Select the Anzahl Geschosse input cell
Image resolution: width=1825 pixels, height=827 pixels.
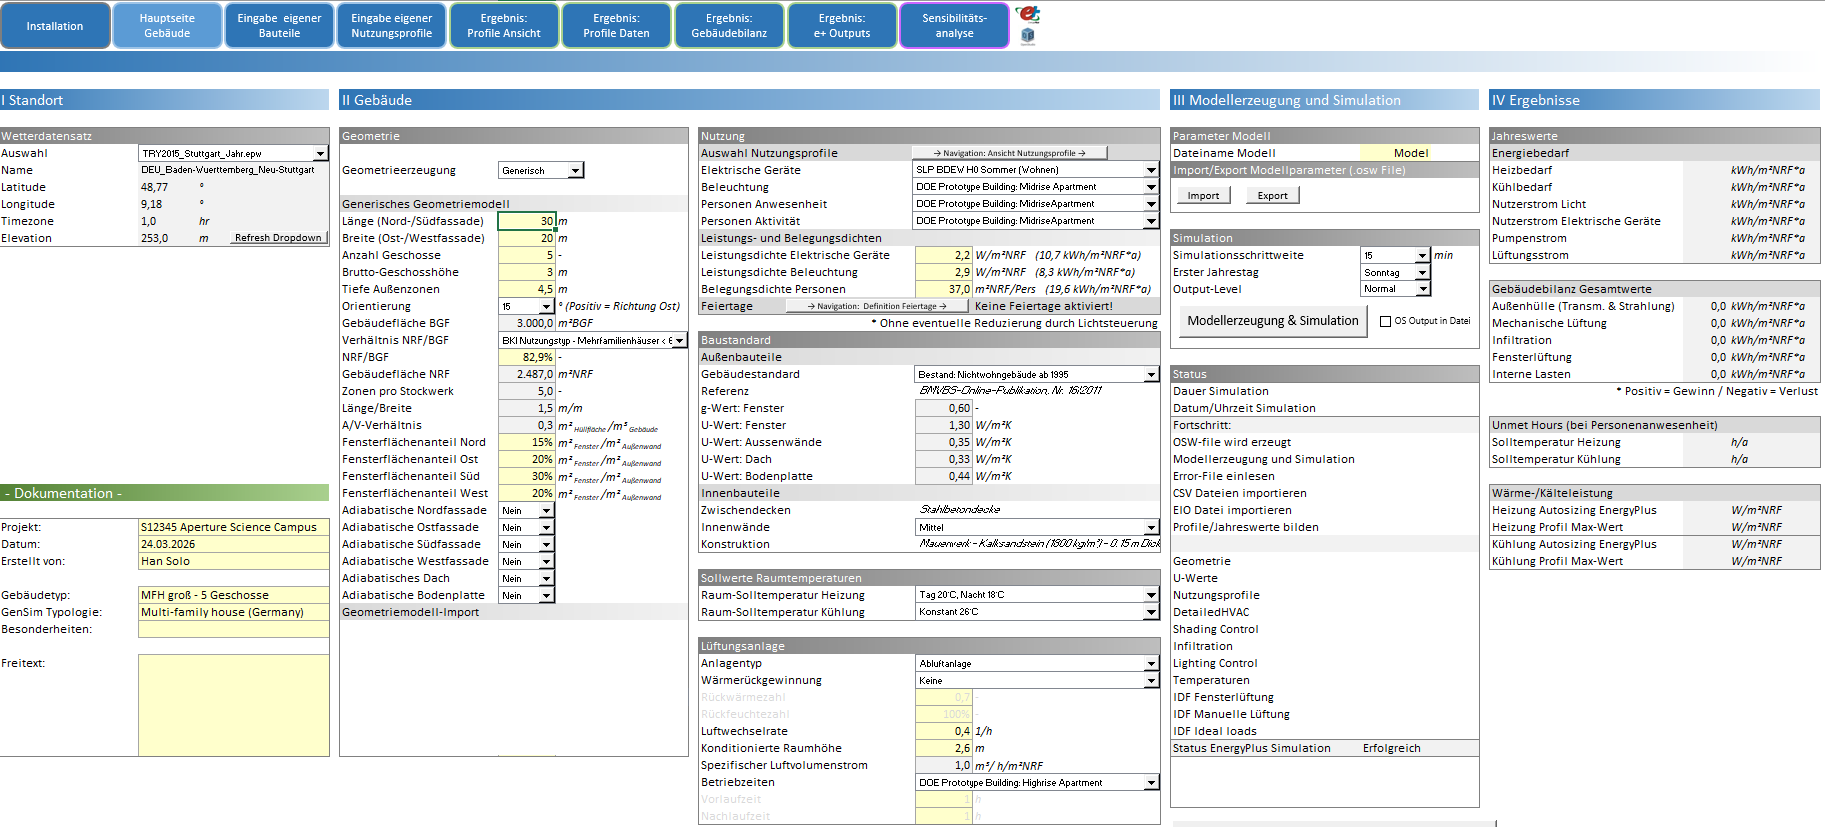pos(526,255)
